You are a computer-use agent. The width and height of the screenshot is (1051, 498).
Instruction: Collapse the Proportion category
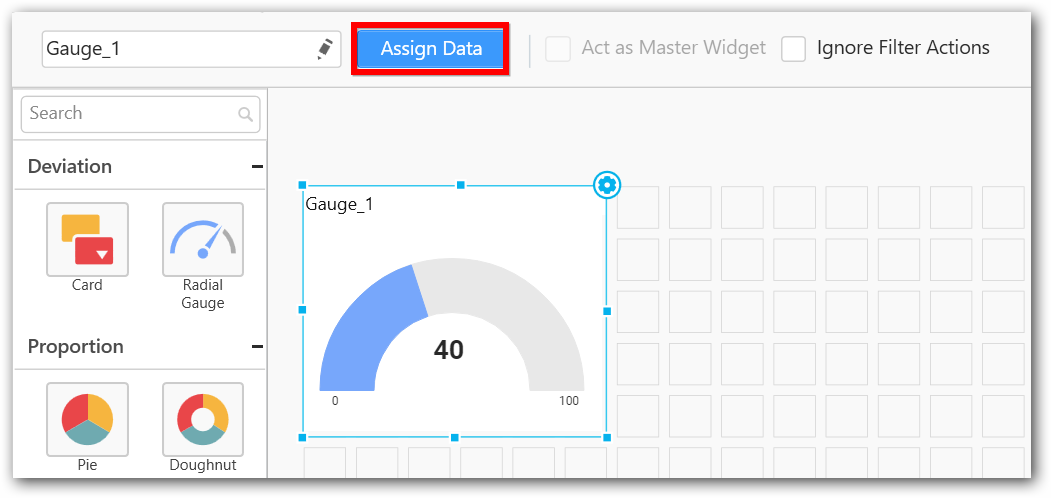click(x=257, y=347)
